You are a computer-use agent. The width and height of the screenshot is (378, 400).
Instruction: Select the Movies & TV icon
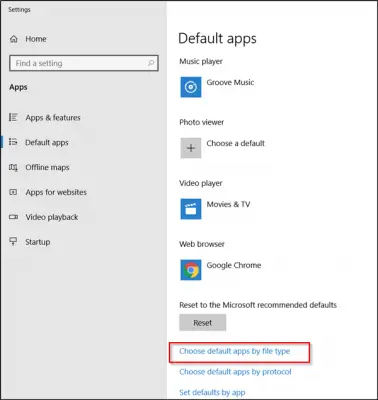point(191,209)
